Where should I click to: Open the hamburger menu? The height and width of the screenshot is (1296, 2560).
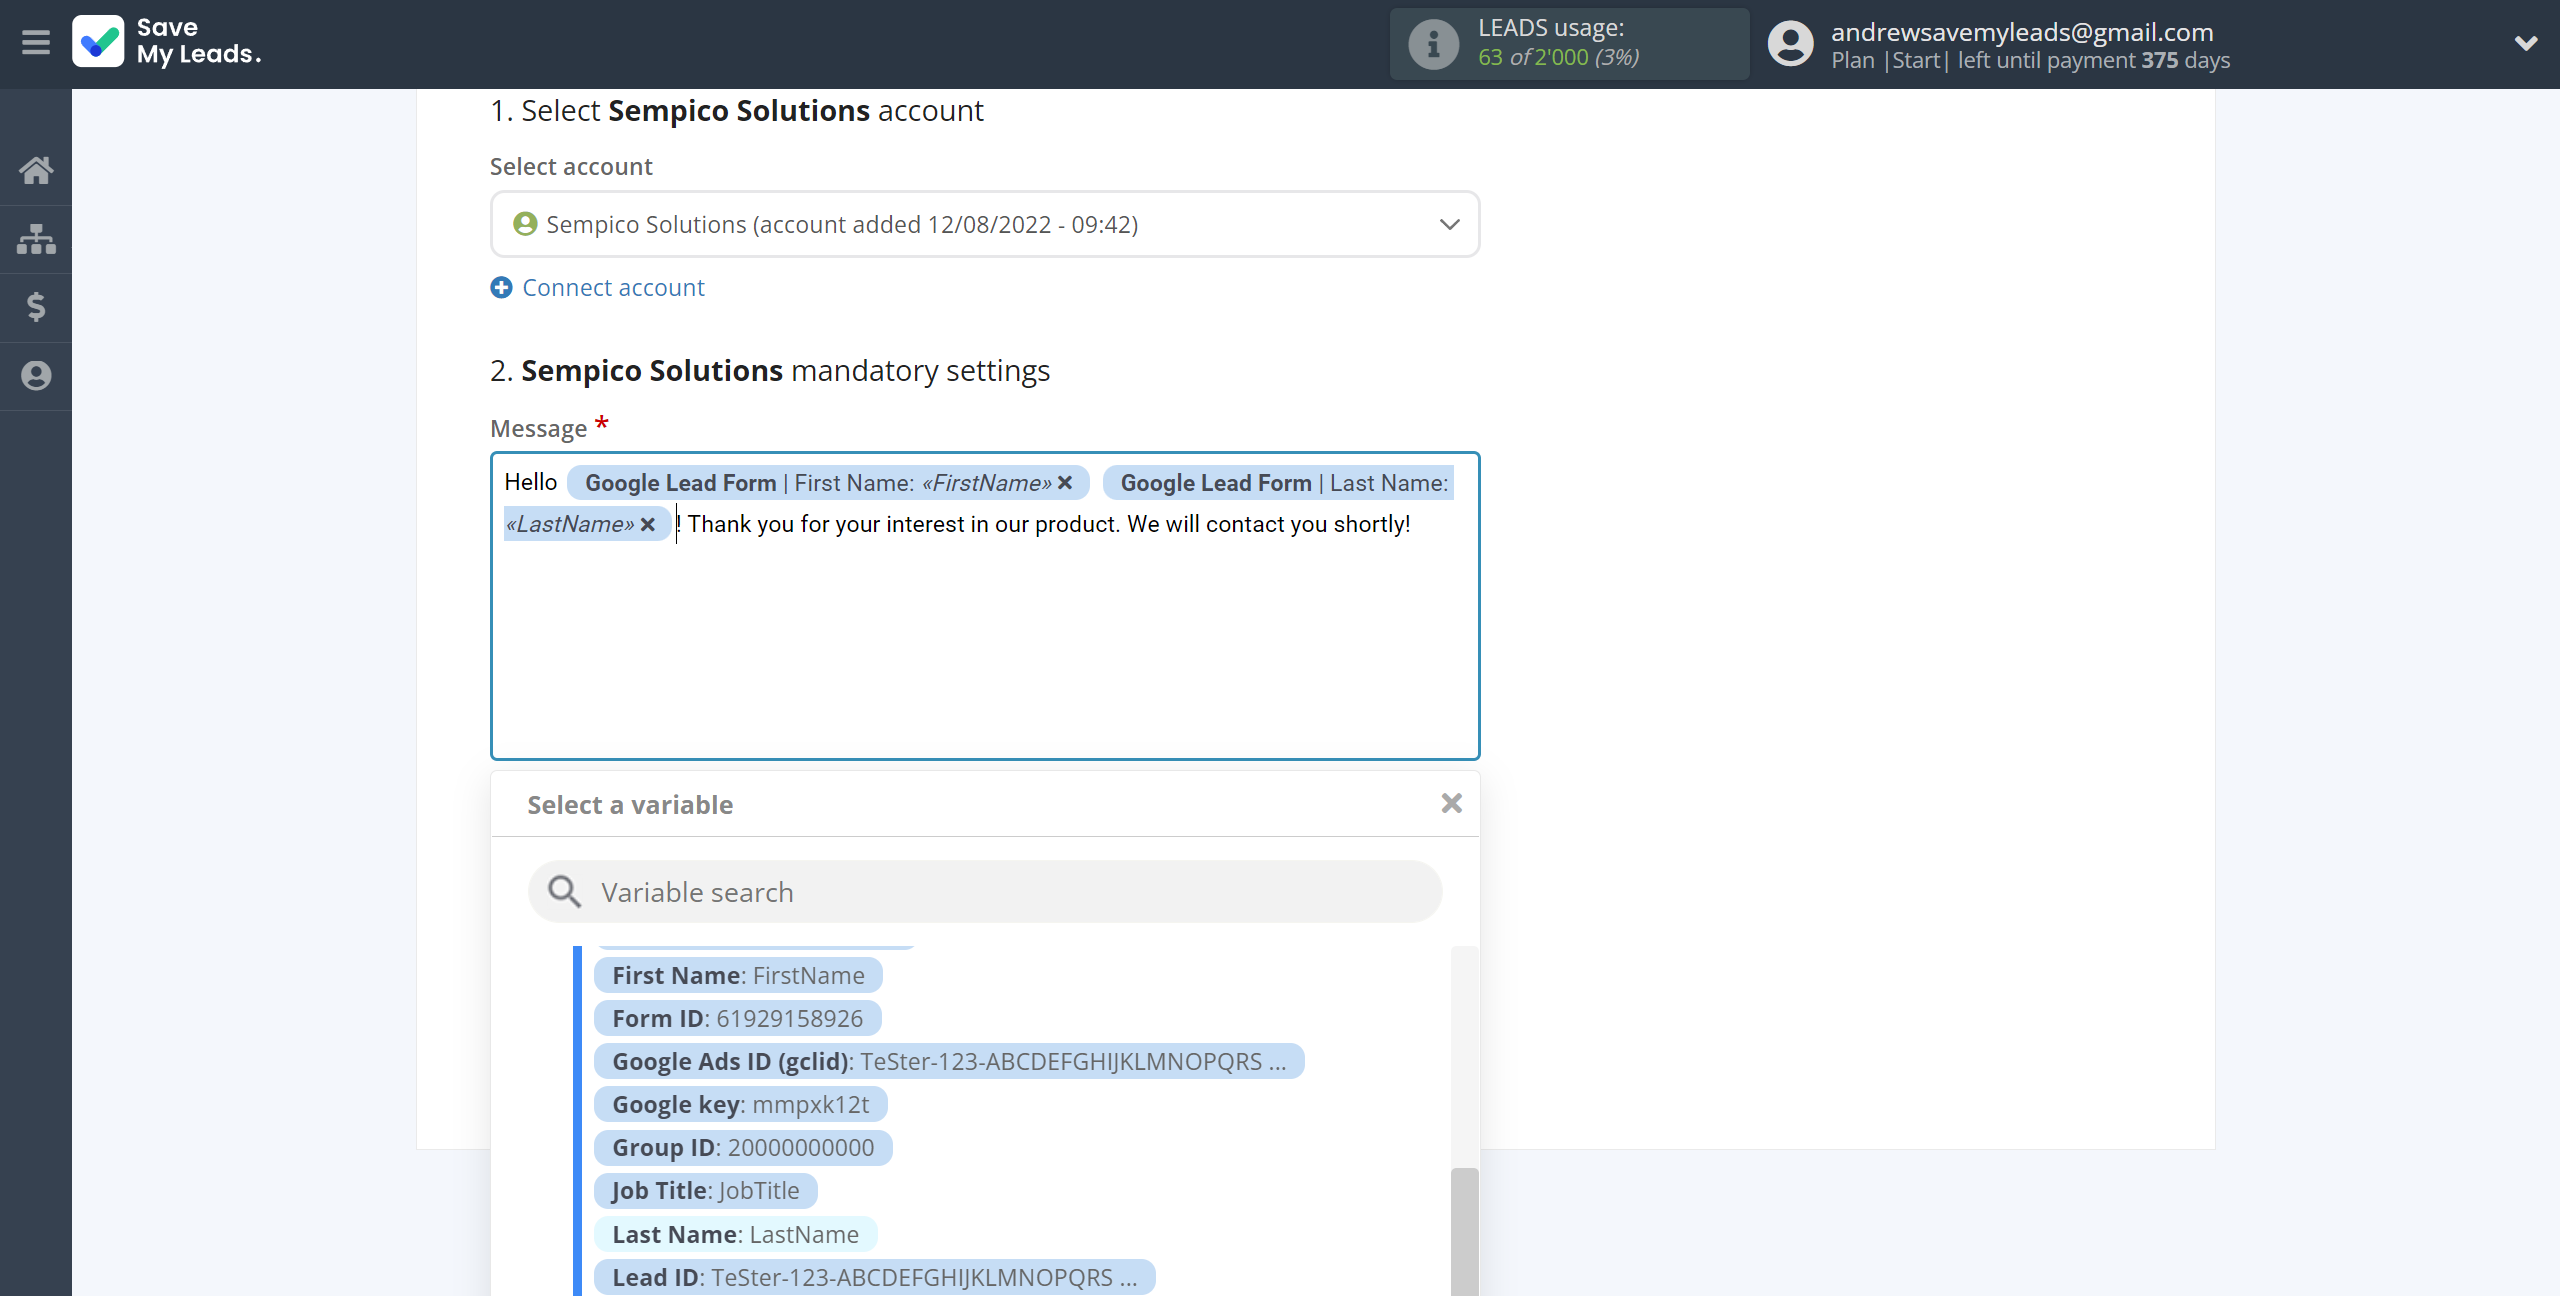click(x=36, y=43)
